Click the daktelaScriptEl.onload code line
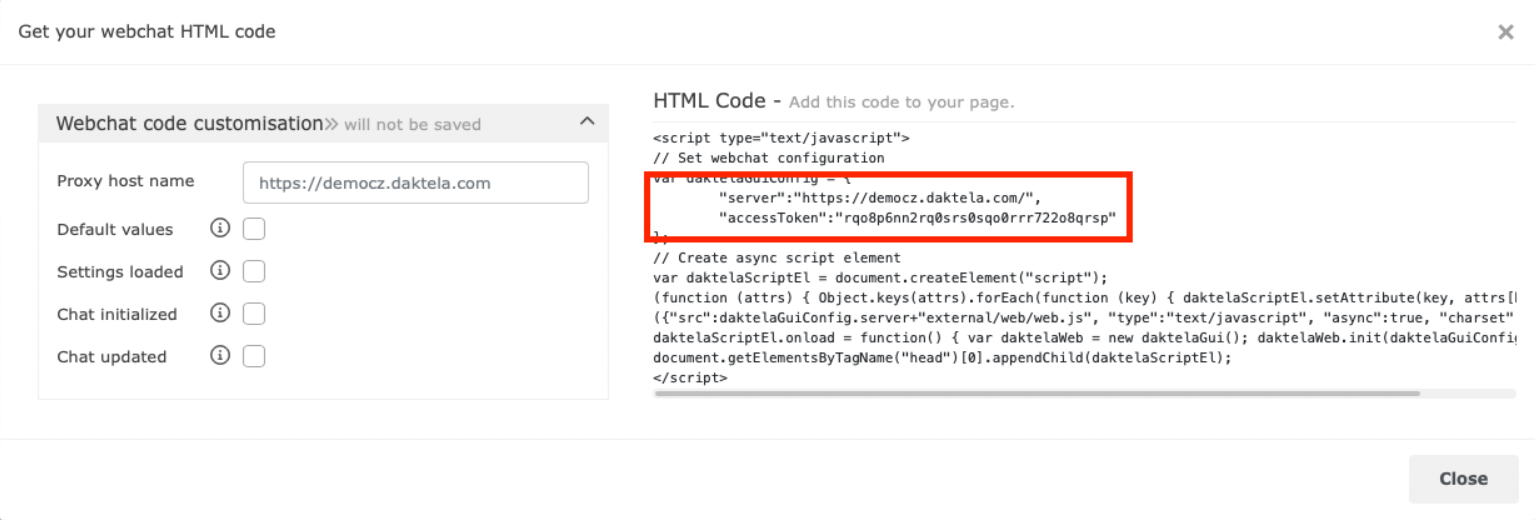Screen dimensions: 1535x520 click(x=1085, y=338)
